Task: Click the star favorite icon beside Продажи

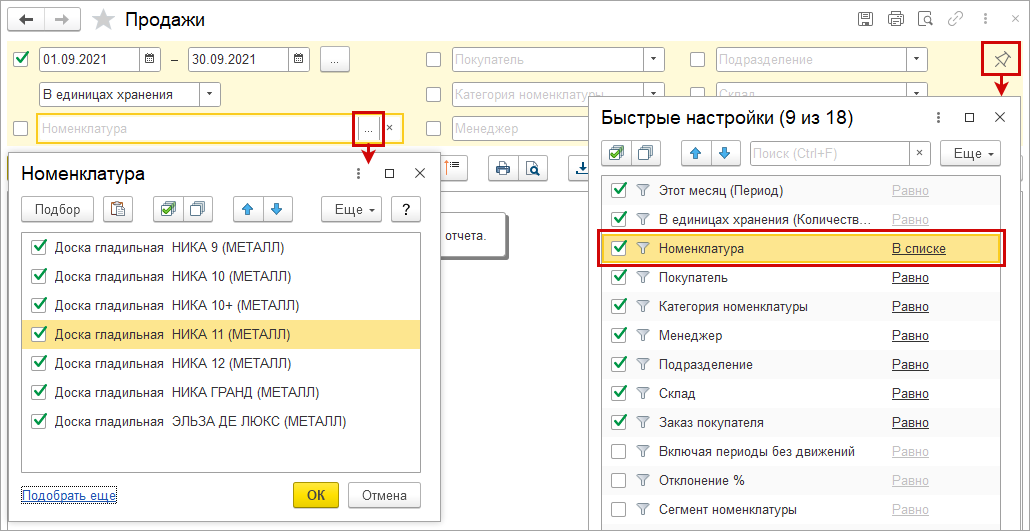Action: [103, 19]
